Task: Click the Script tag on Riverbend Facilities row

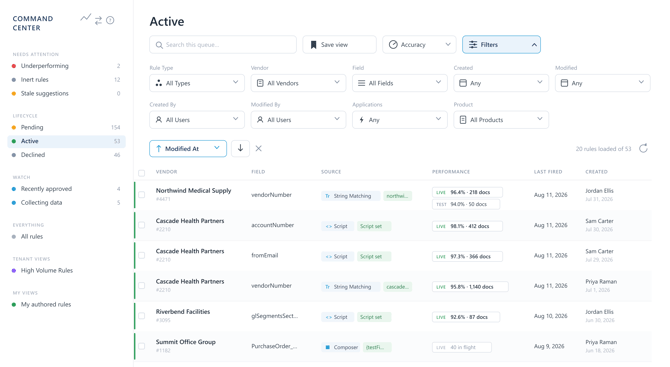Action: (x=337, y=317)
